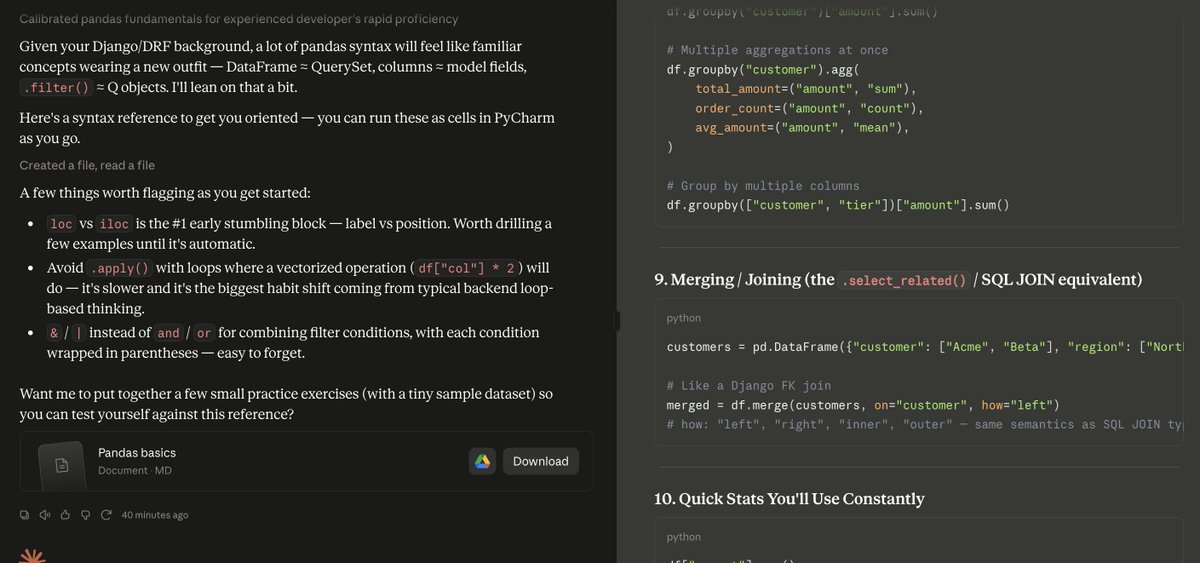Click heading '10. Quick Stats You'll Use Constantly'
This screenshot has height=563, width=1200.
pos(789,498)
